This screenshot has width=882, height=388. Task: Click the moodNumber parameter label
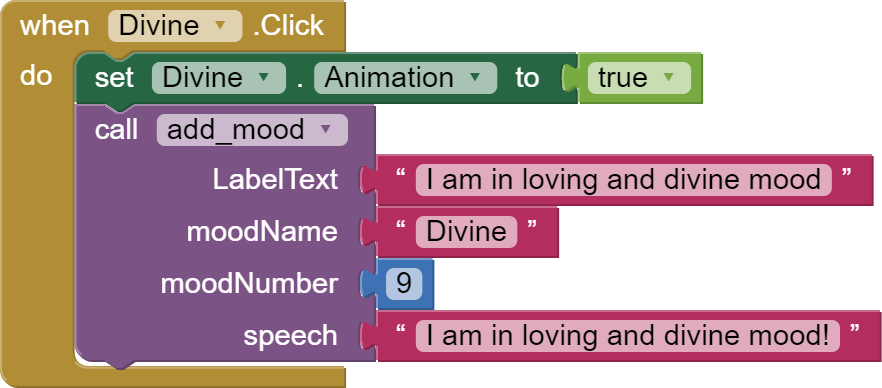[x=249, y=284]
